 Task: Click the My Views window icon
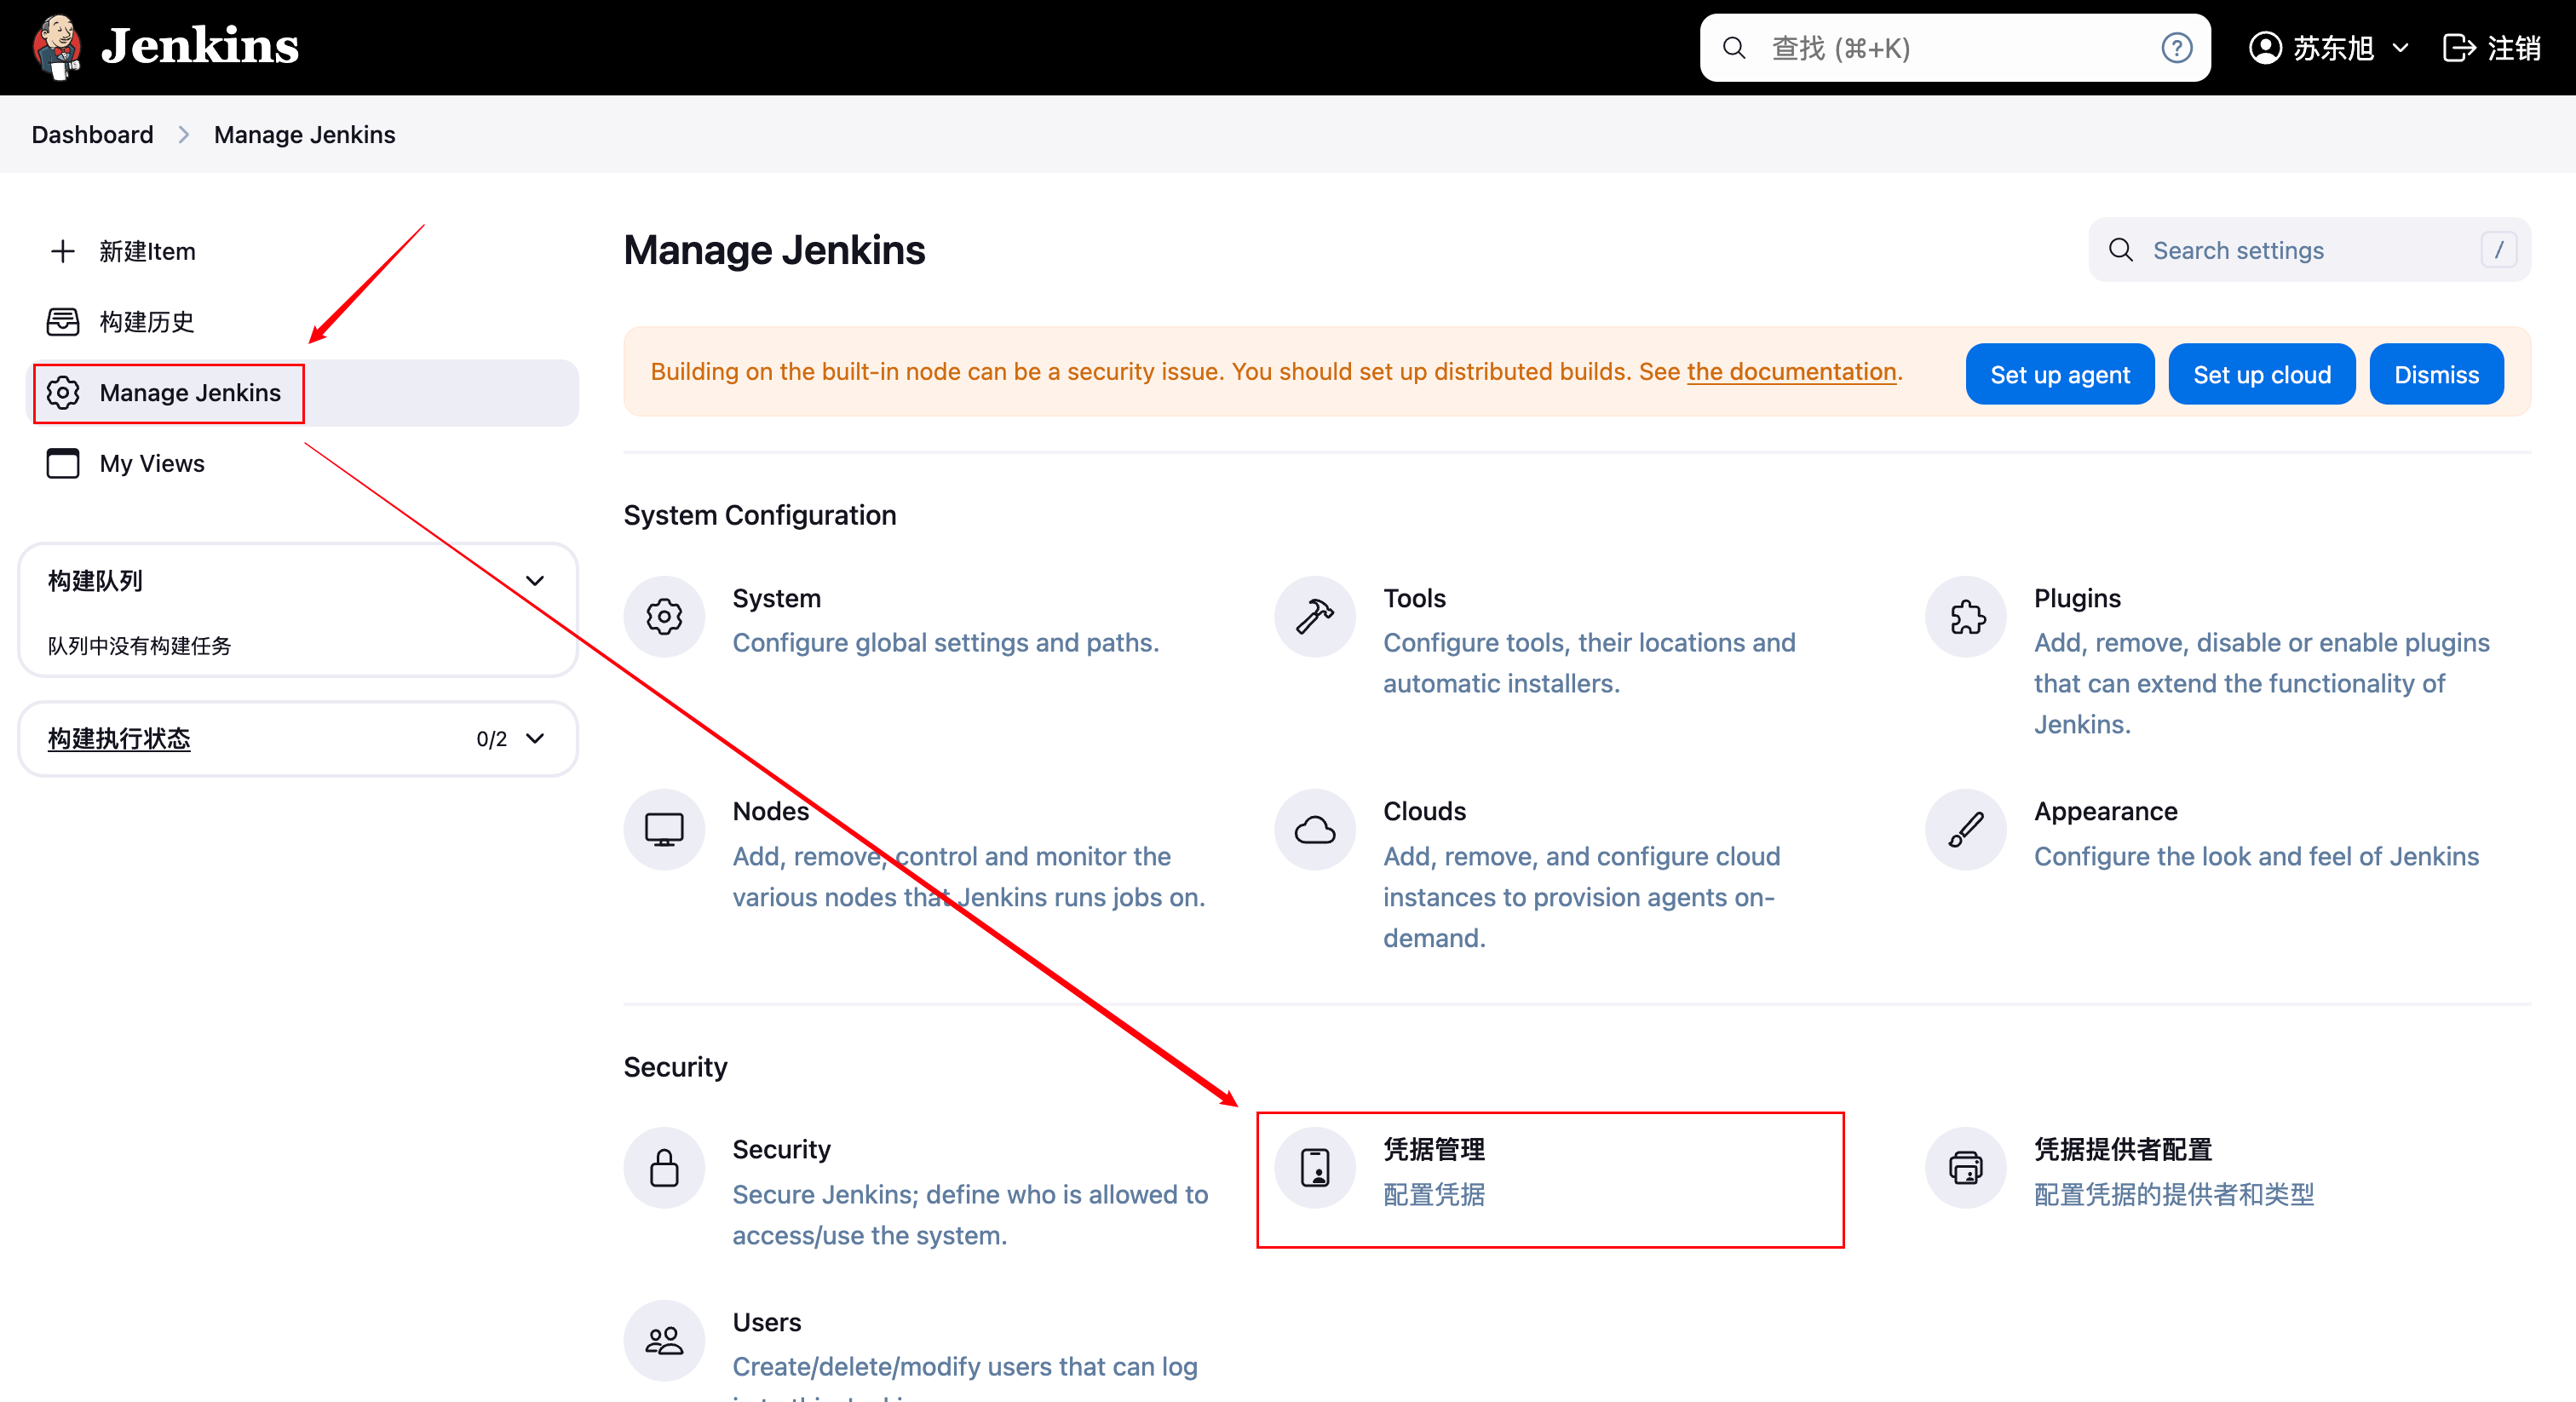(x=63, y=464)
